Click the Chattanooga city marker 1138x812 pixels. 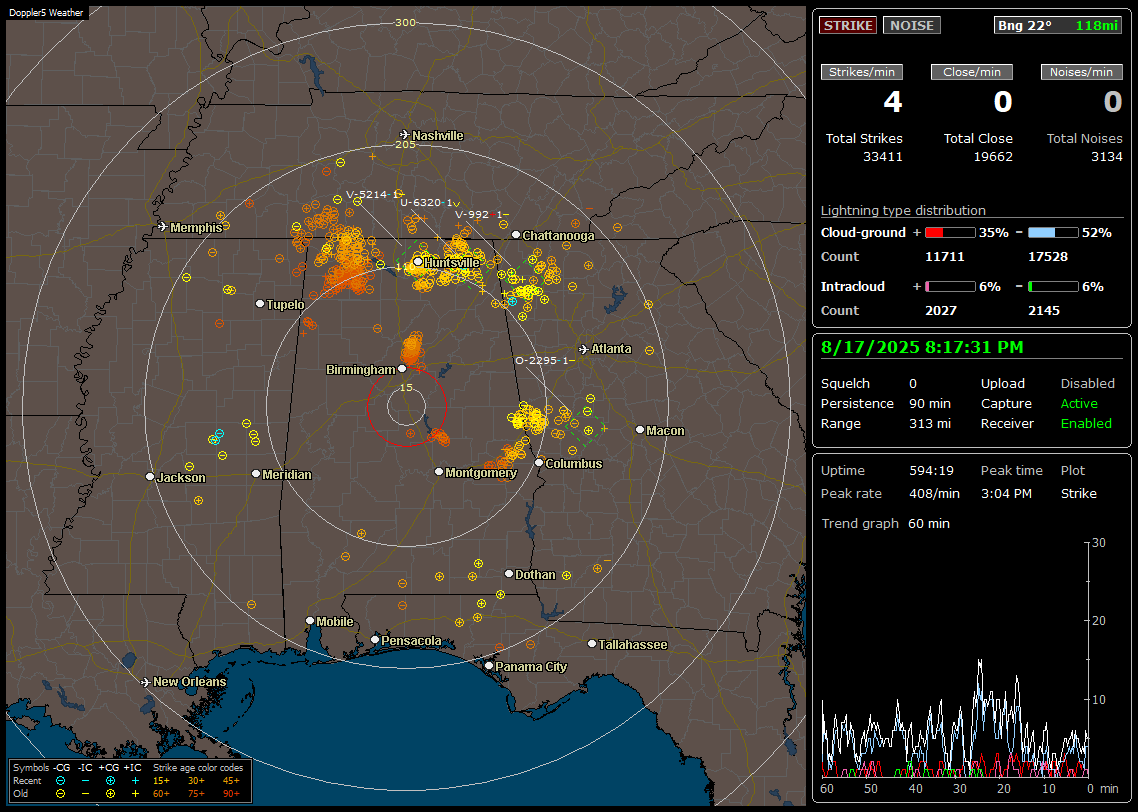pyautogui.click(x=516, y=235)
